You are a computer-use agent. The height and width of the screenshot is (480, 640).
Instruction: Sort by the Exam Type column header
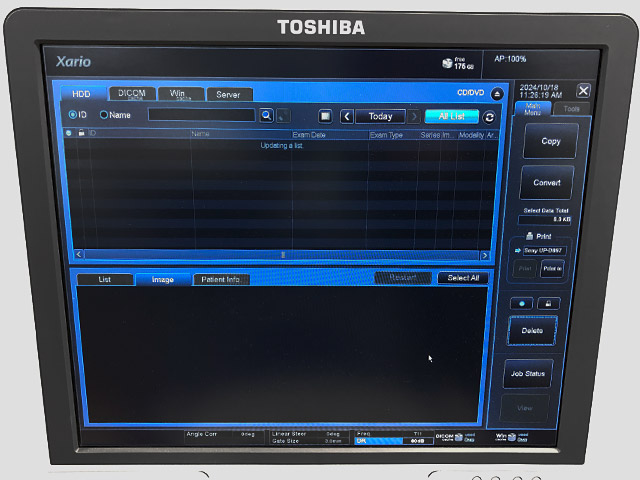(393, 135)
